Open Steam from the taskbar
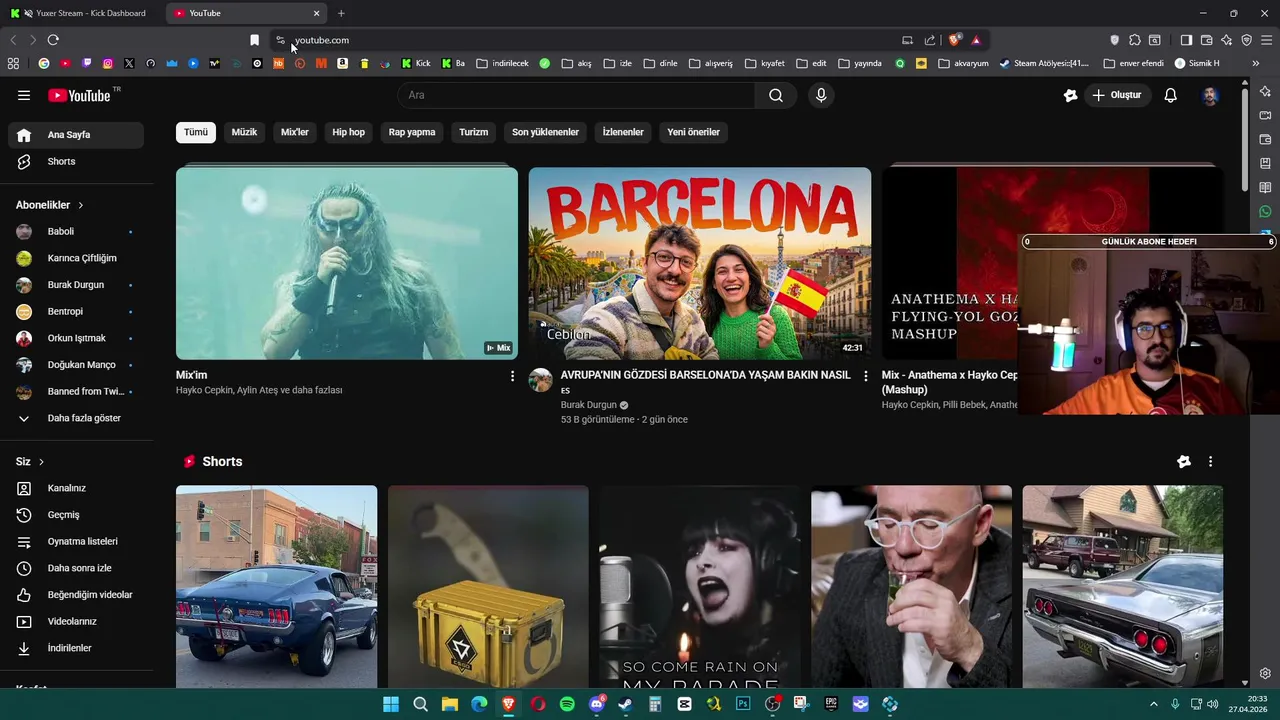The image size is (1280, 720). tap(626, 704)
